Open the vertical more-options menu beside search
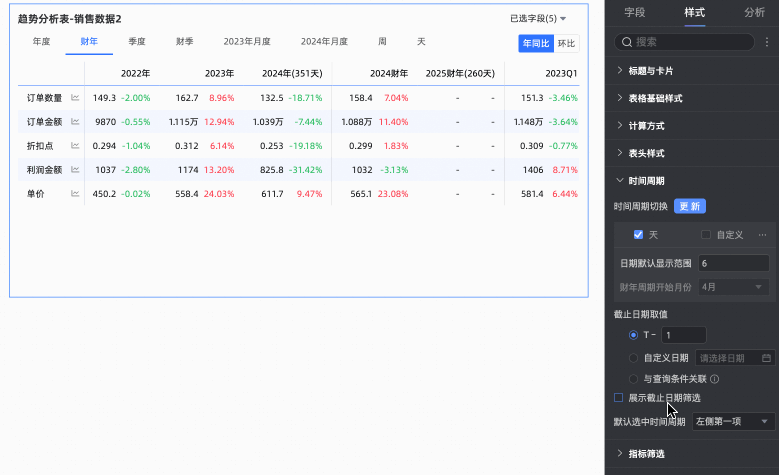The image size is (779, 475). [767, 42]
